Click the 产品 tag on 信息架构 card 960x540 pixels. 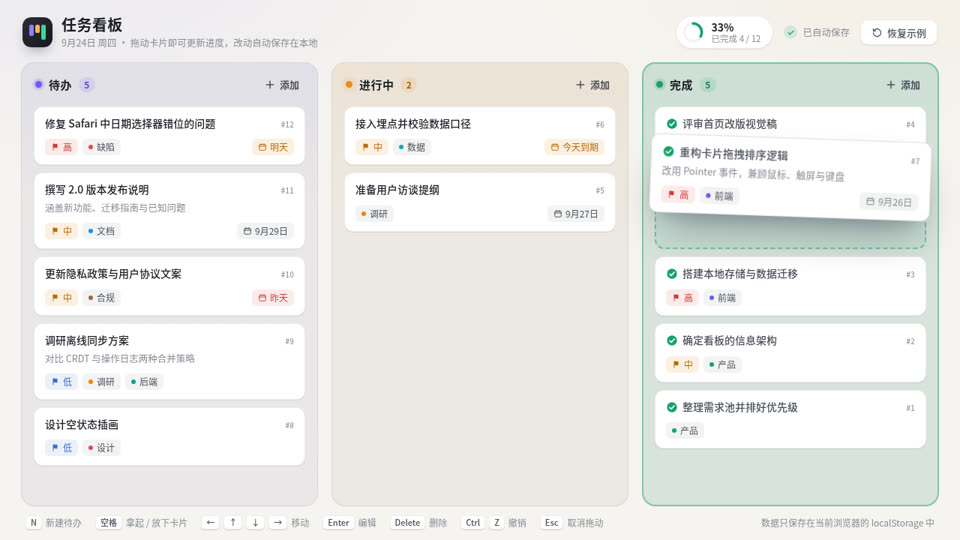click(x=722, y=364)
